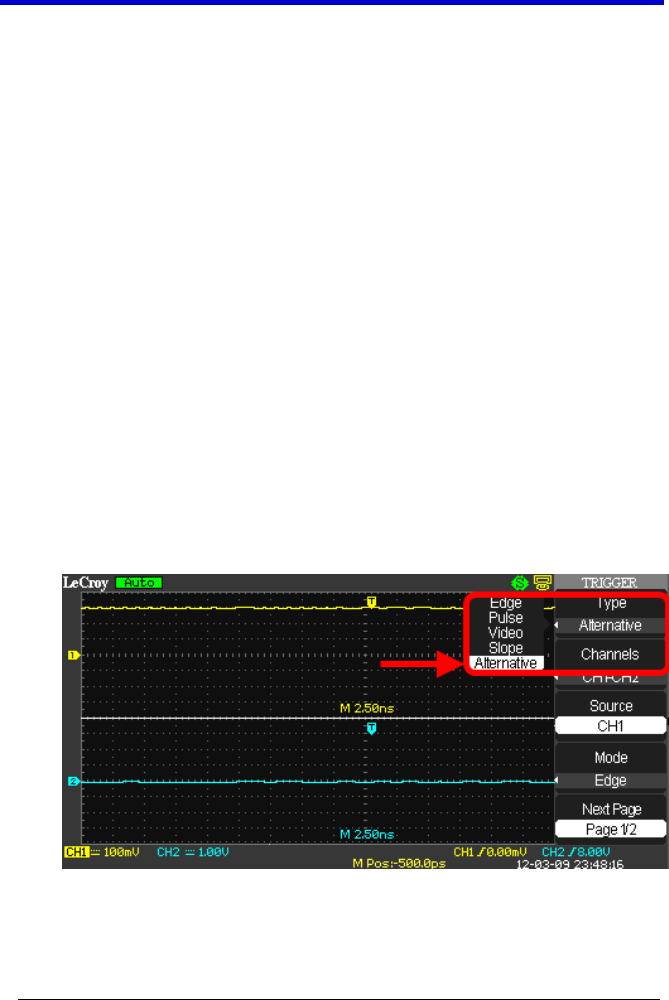Screen dimensions: 669x1000
Task: Choose Video from the trigger type list
Action: point(506,633)
